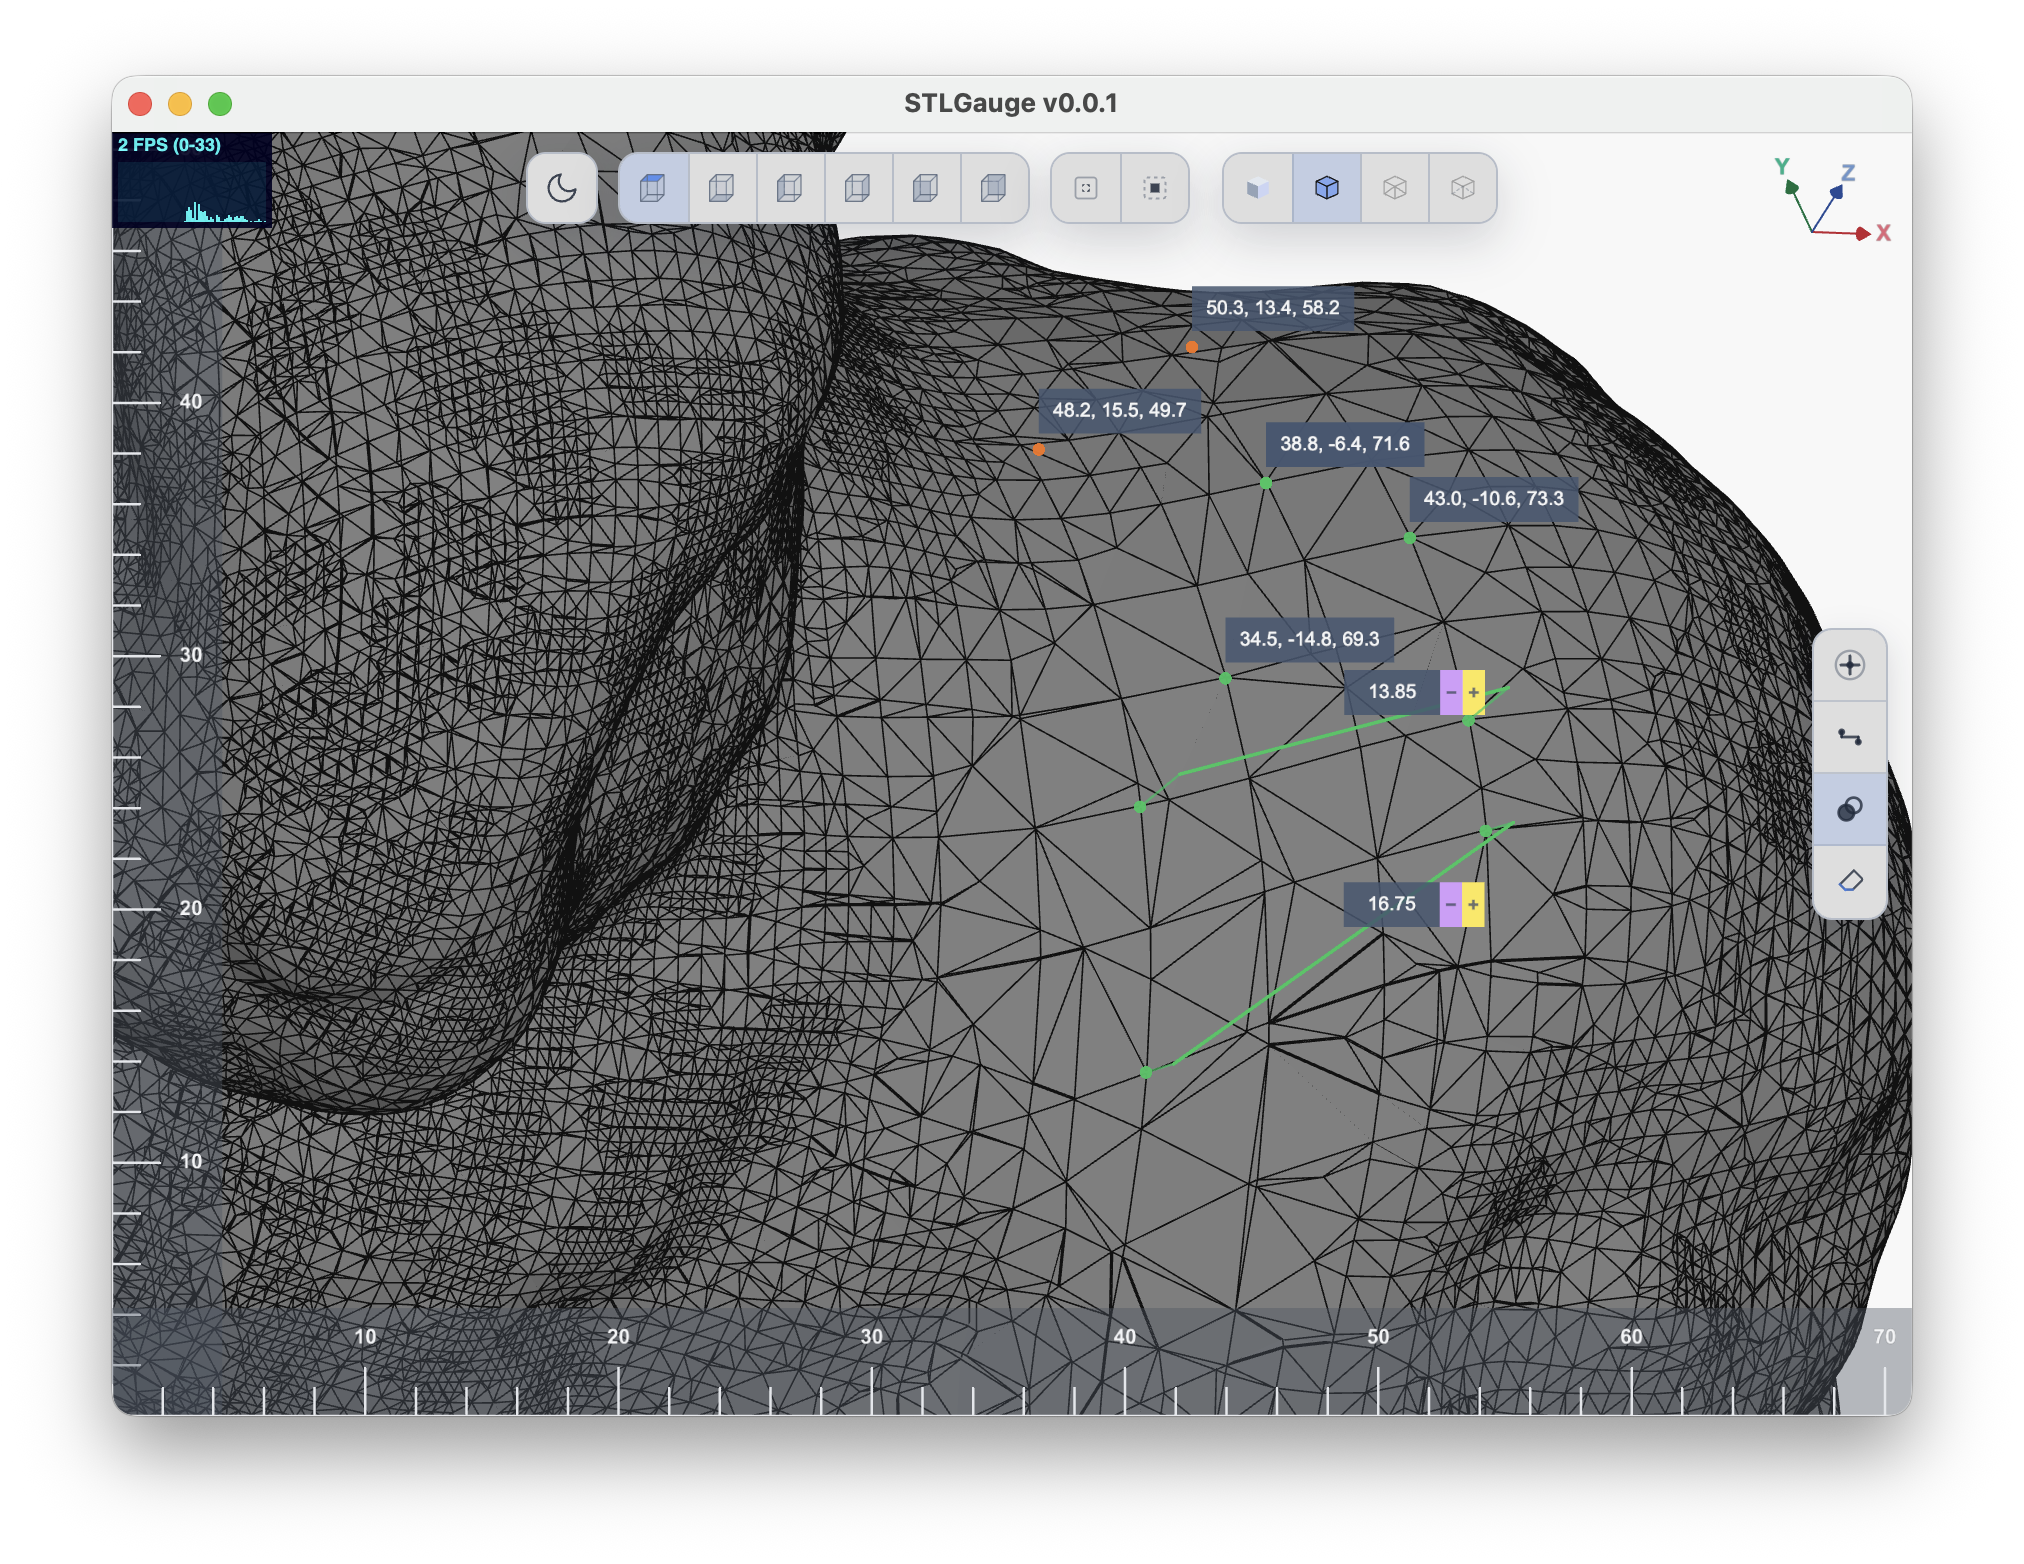Switch to the left-face view cube

[789, 188]
